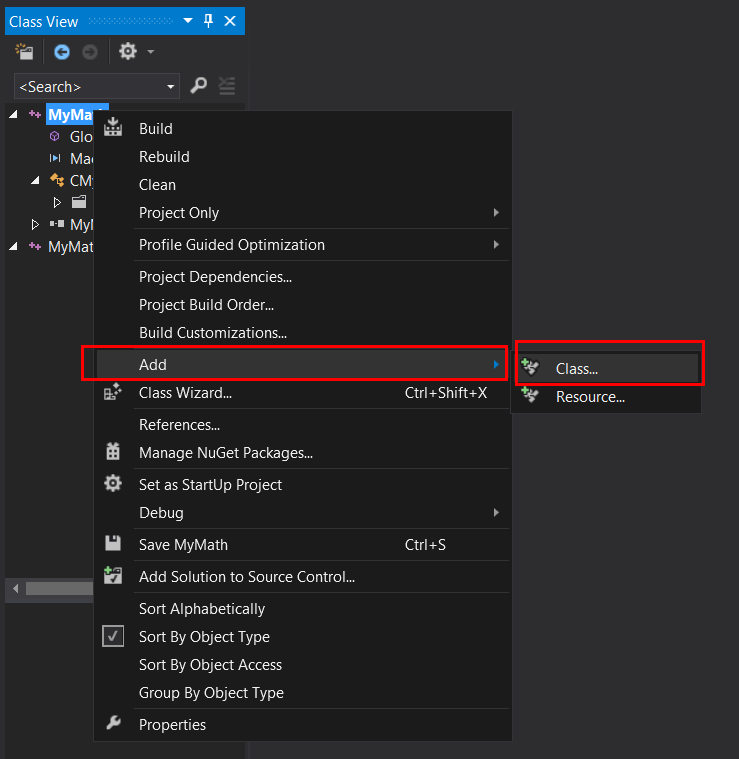Click the Set as StartUp Project gear icon
Image resolution: width=739 pixels, height=759 pixels.
click(113, 483)
